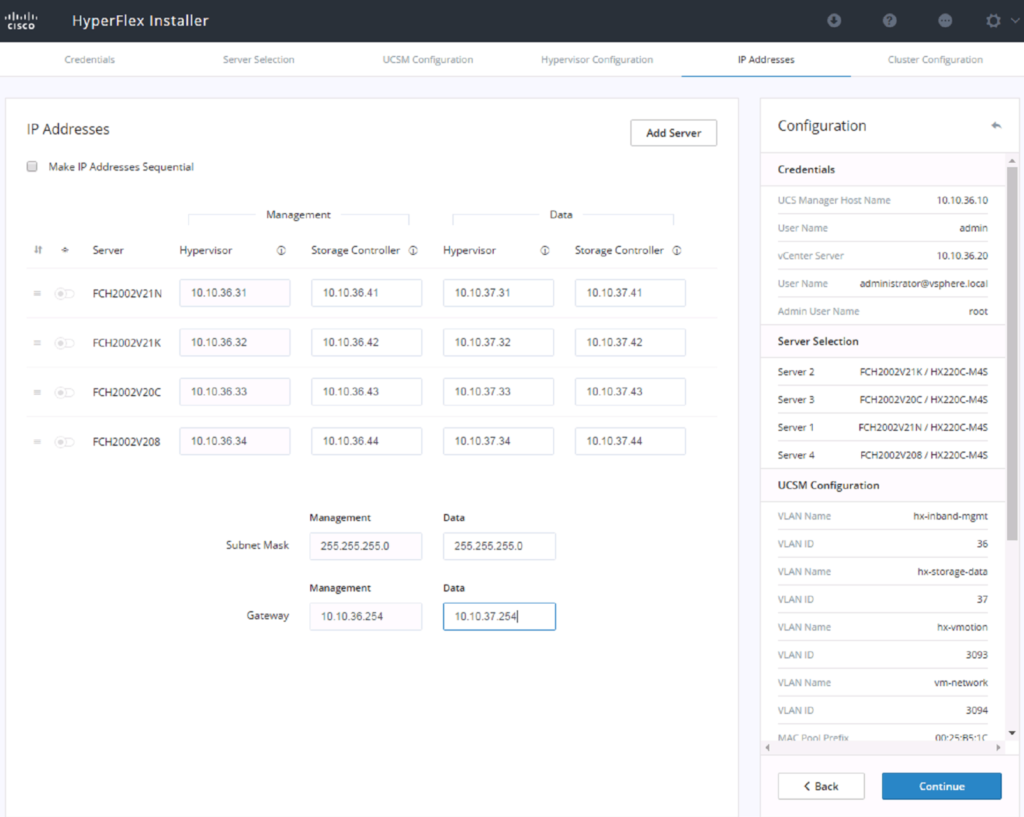Go to the Credentials tab

(89, 59)
